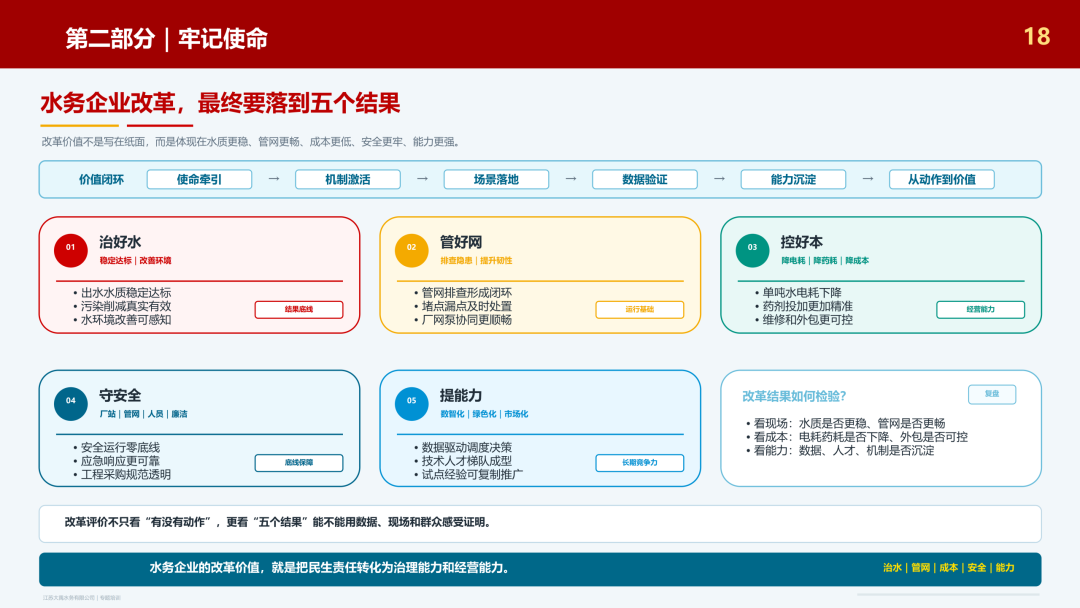Click the page number 18
This screenshot has height=608, width=1080.
[1037, 36]
